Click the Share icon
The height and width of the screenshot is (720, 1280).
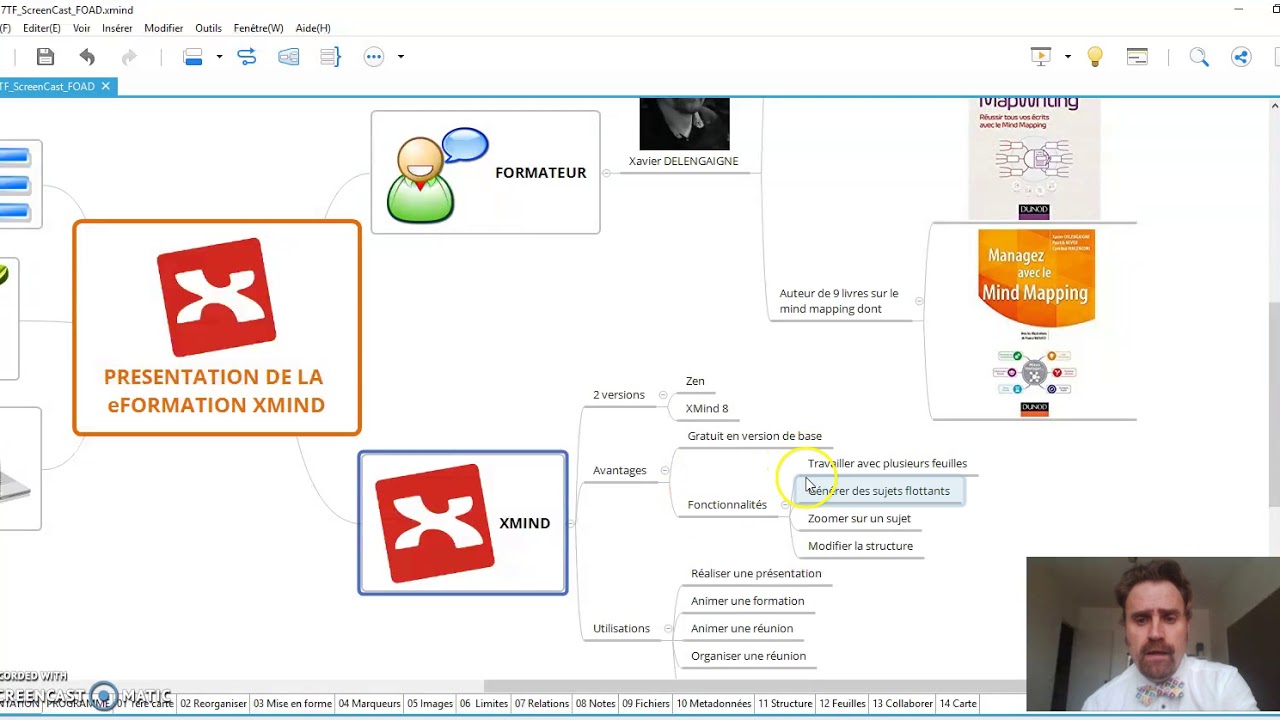[x=1241, y=57]
